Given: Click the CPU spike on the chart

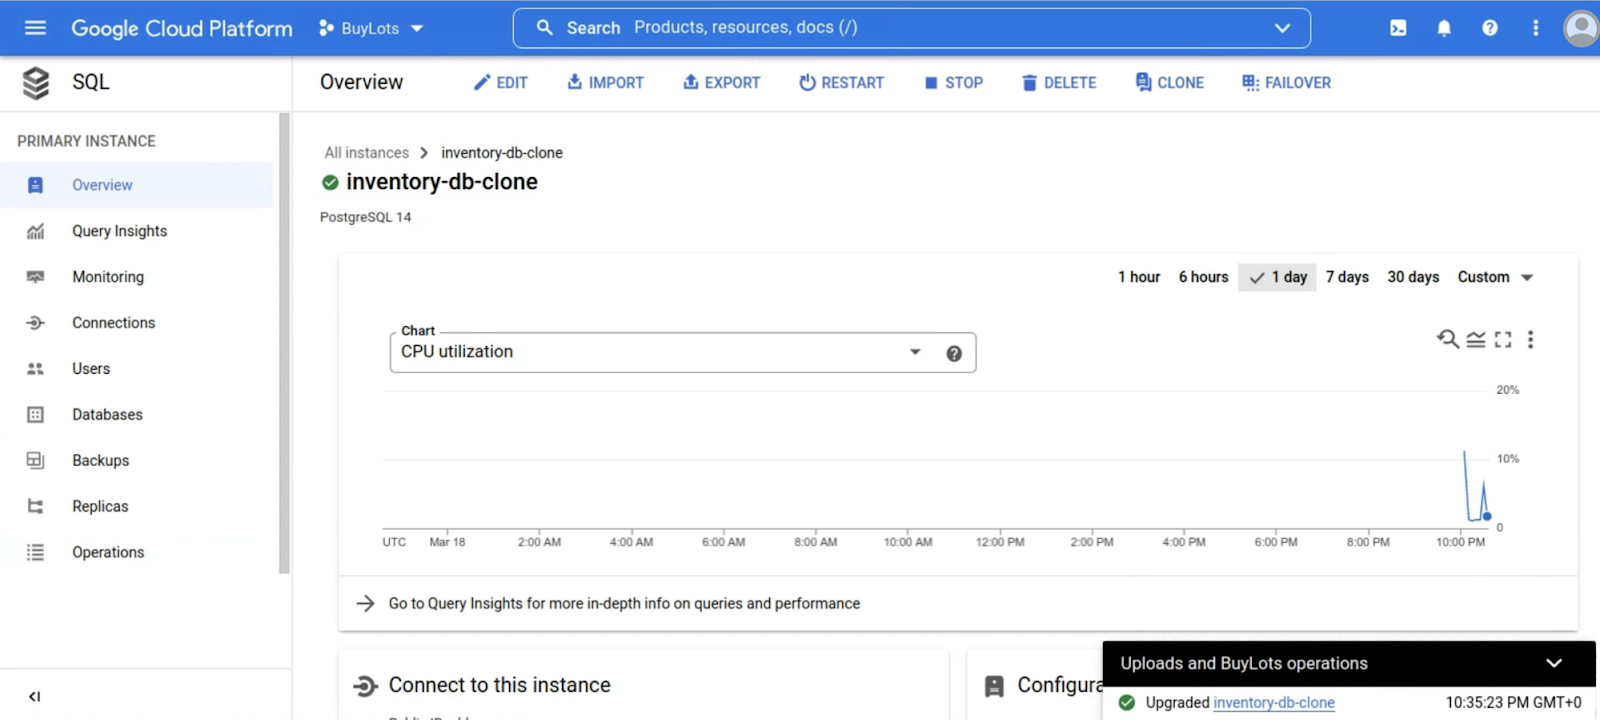Looking at the screenshot, I should tap(1465, 454).
